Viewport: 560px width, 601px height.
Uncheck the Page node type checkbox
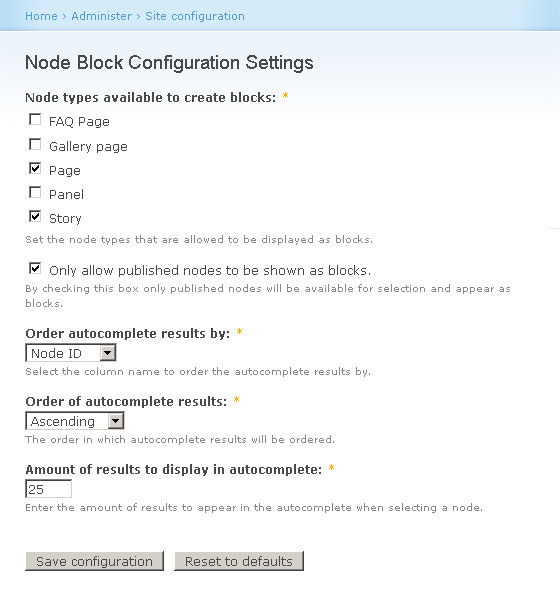point(35,168)
